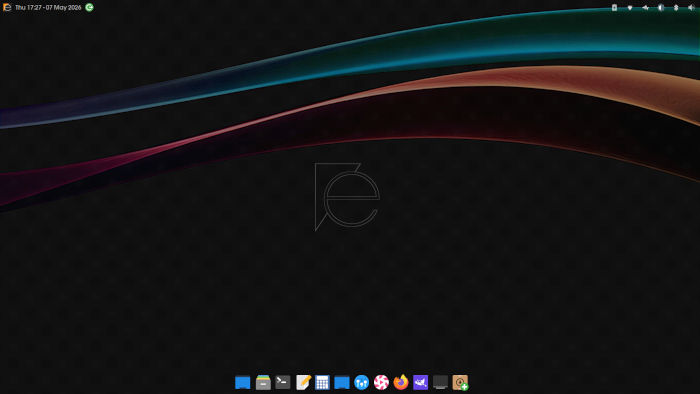Click the dark monitor icon in the dock
700x394 pixels.
click(x=440, y=382)
